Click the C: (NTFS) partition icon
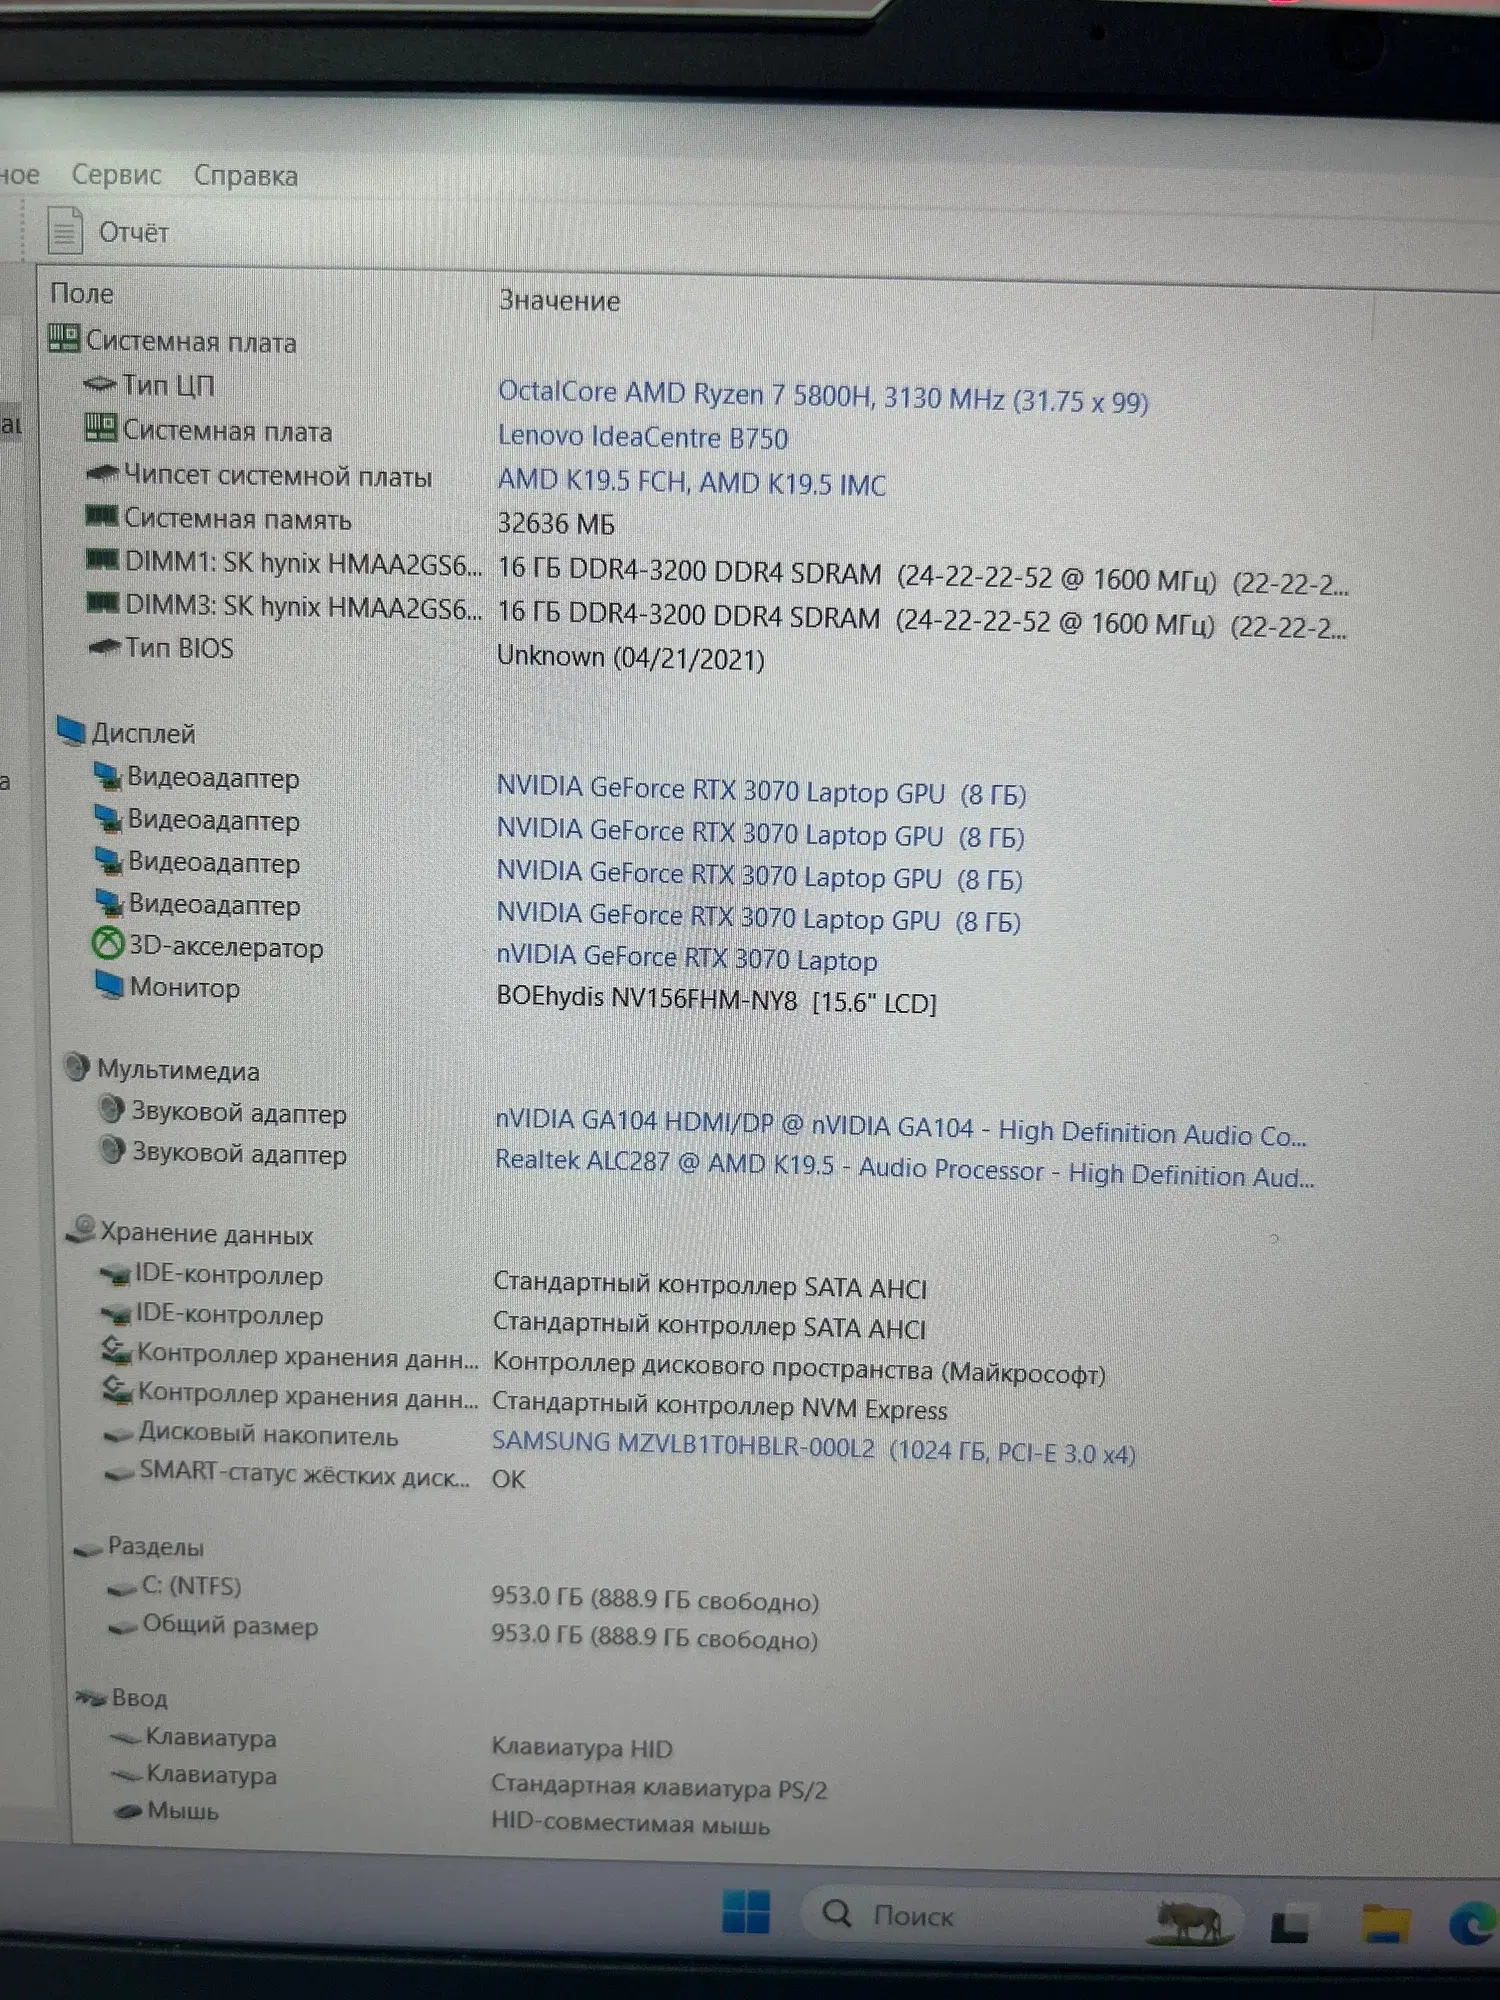 click(x=122, y=1588)
